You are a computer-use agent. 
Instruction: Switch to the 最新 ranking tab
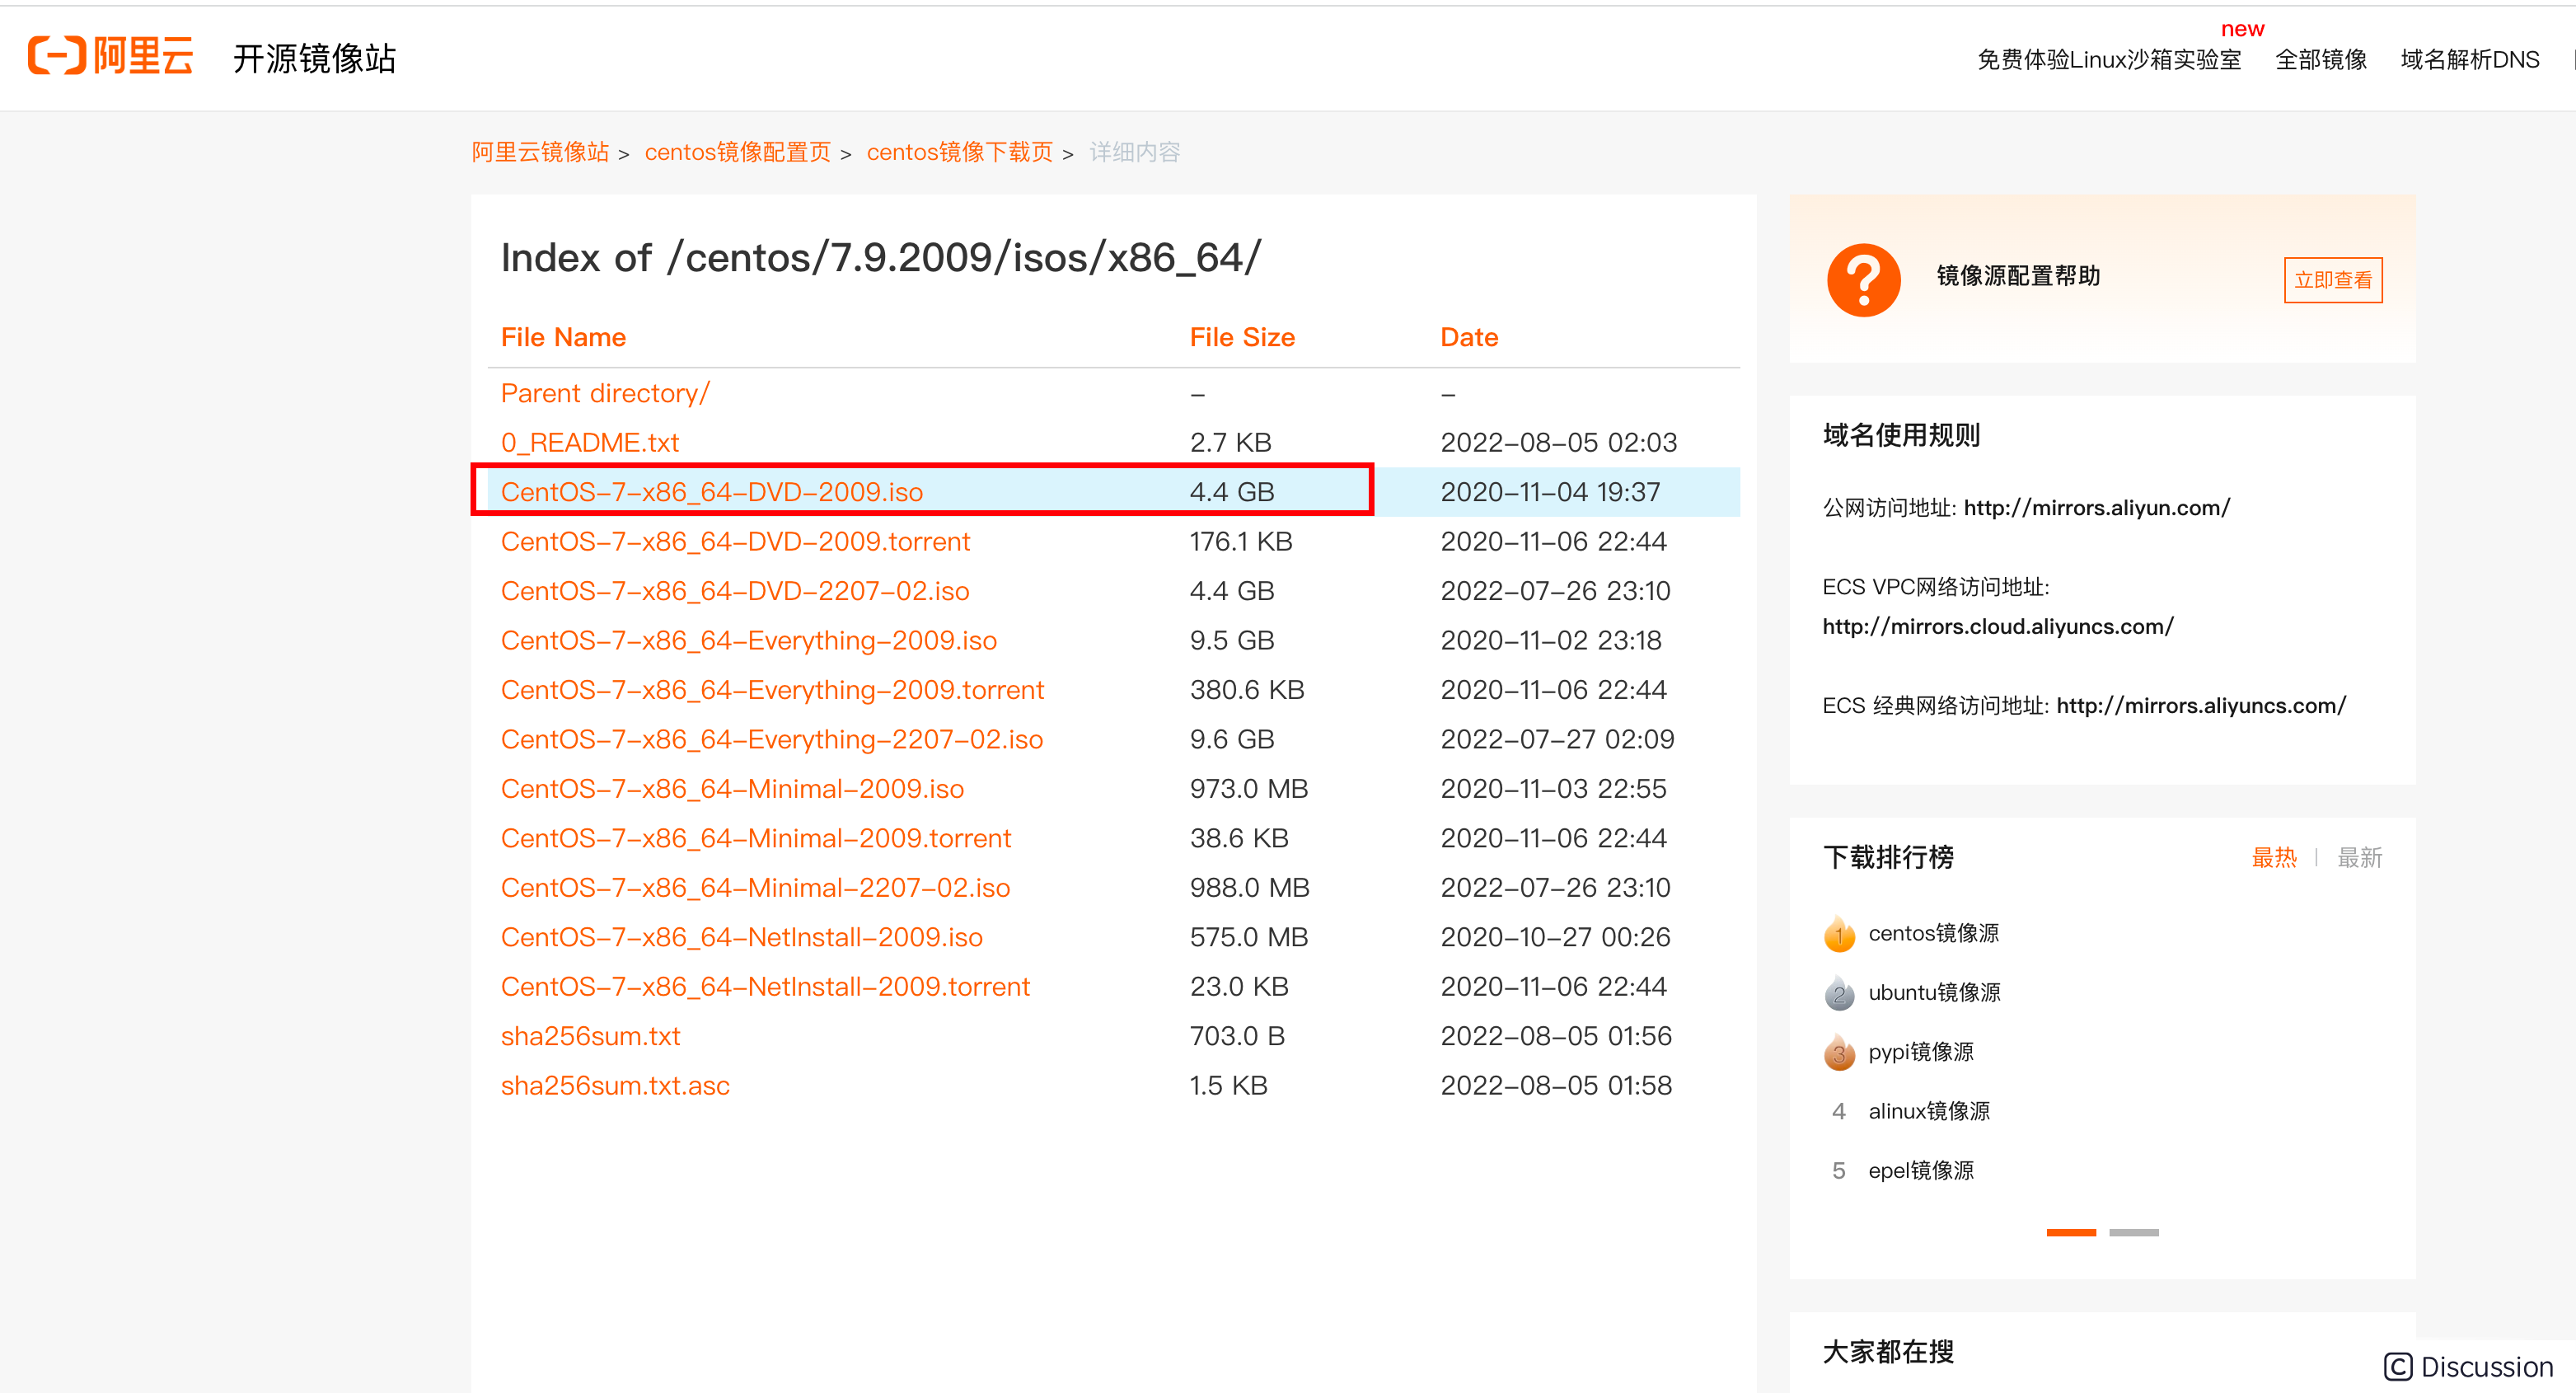pos(2359,857)
